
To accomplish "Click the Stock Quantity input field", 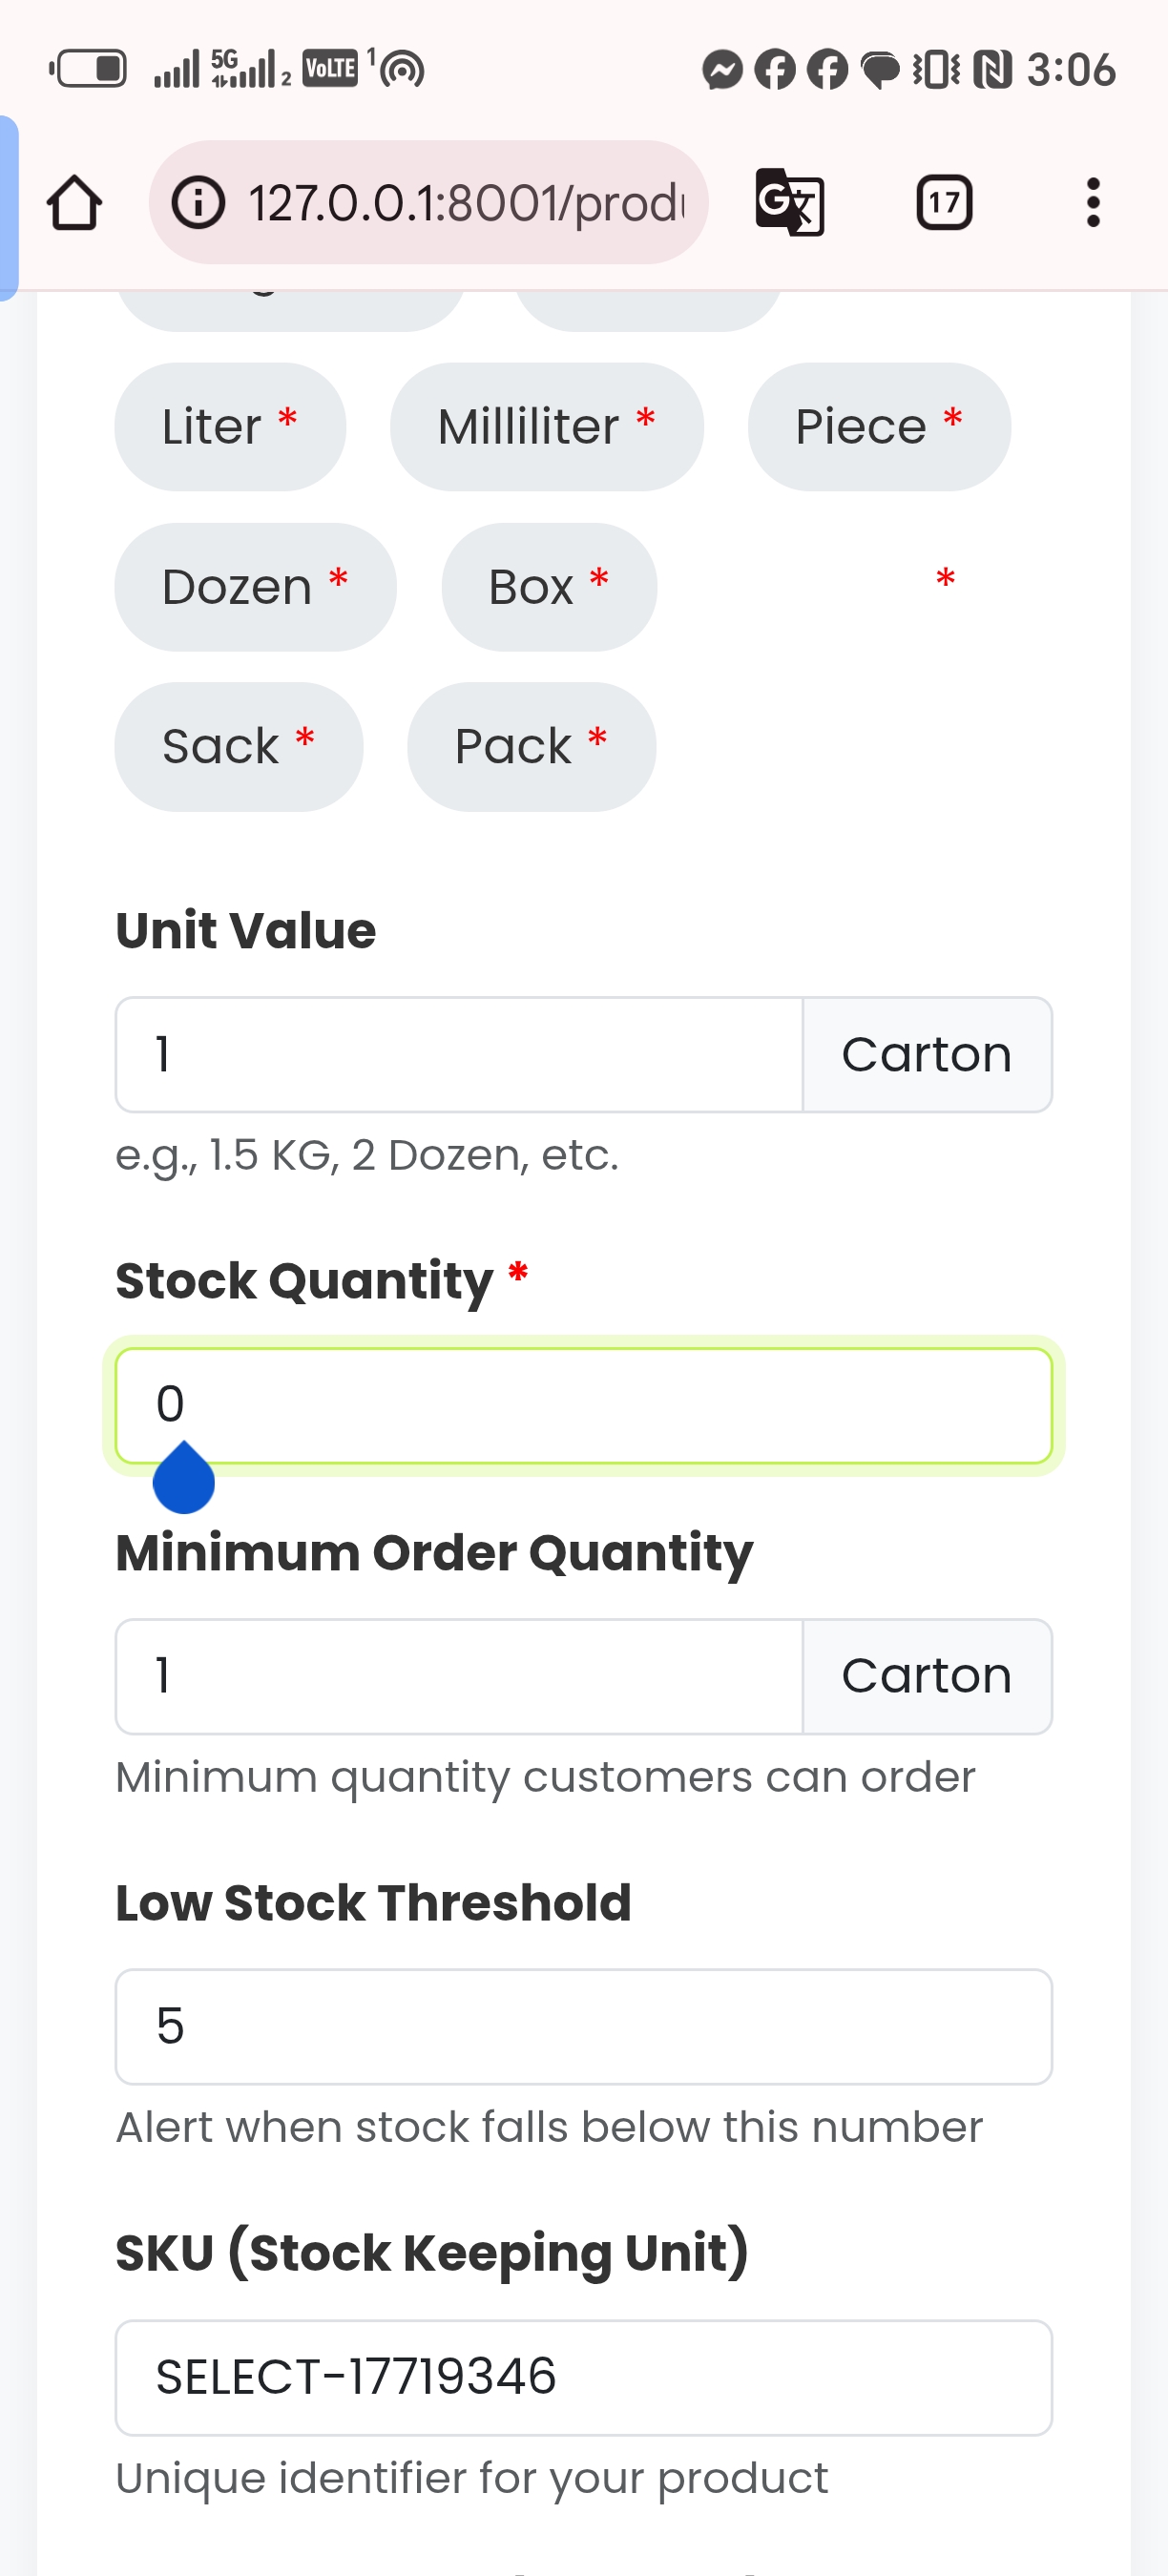I will click(x=583, y=1405).
